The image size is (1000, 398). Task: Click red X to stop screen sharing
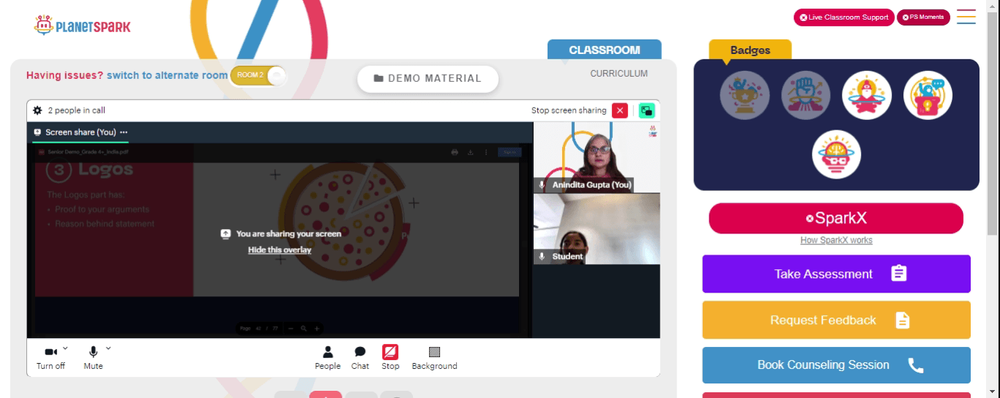(x=620, y=110)
